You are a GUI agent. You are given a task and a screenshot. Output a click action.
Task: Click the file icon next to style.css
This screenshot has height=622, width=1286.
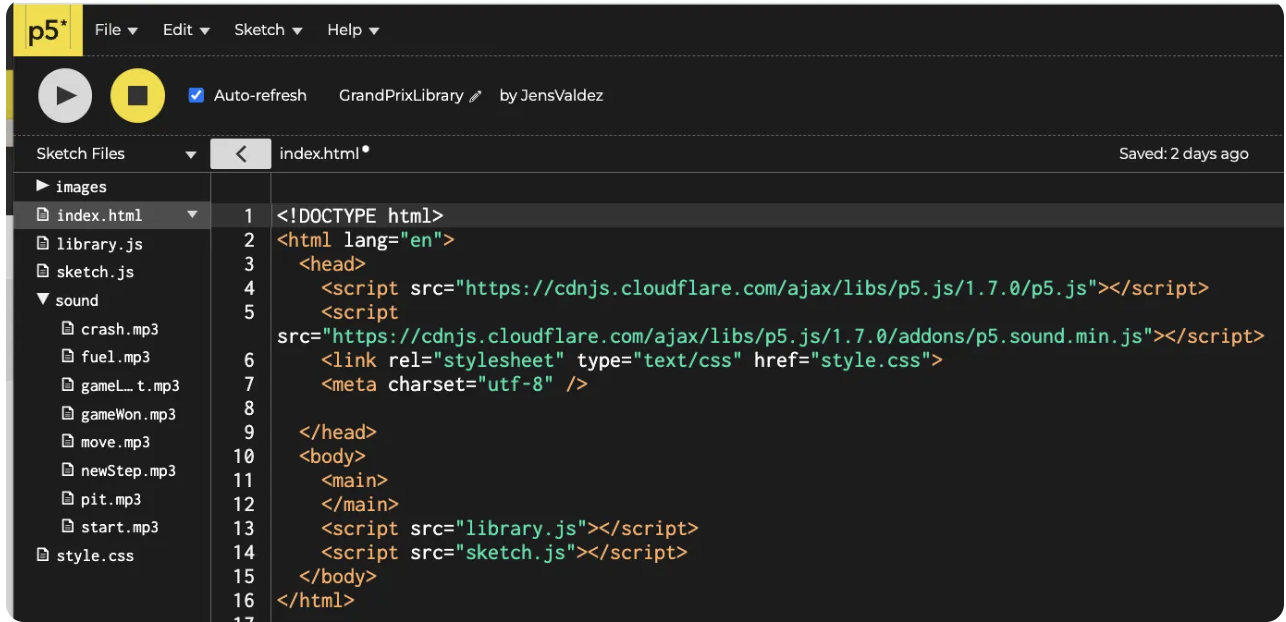(43, 555)
